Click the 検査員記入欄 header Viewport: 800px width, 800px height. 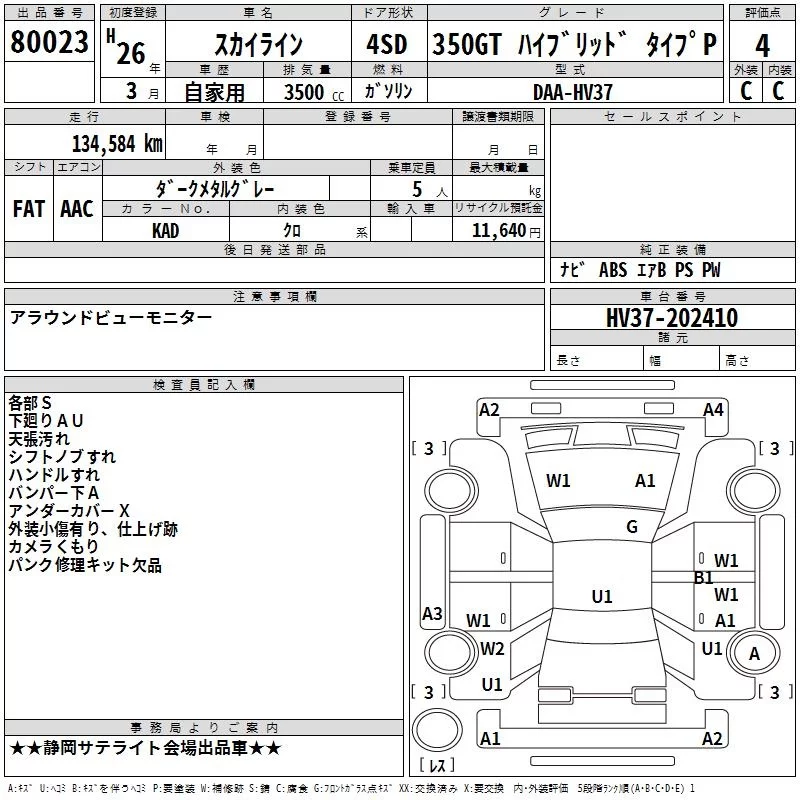tap(204, 385)
